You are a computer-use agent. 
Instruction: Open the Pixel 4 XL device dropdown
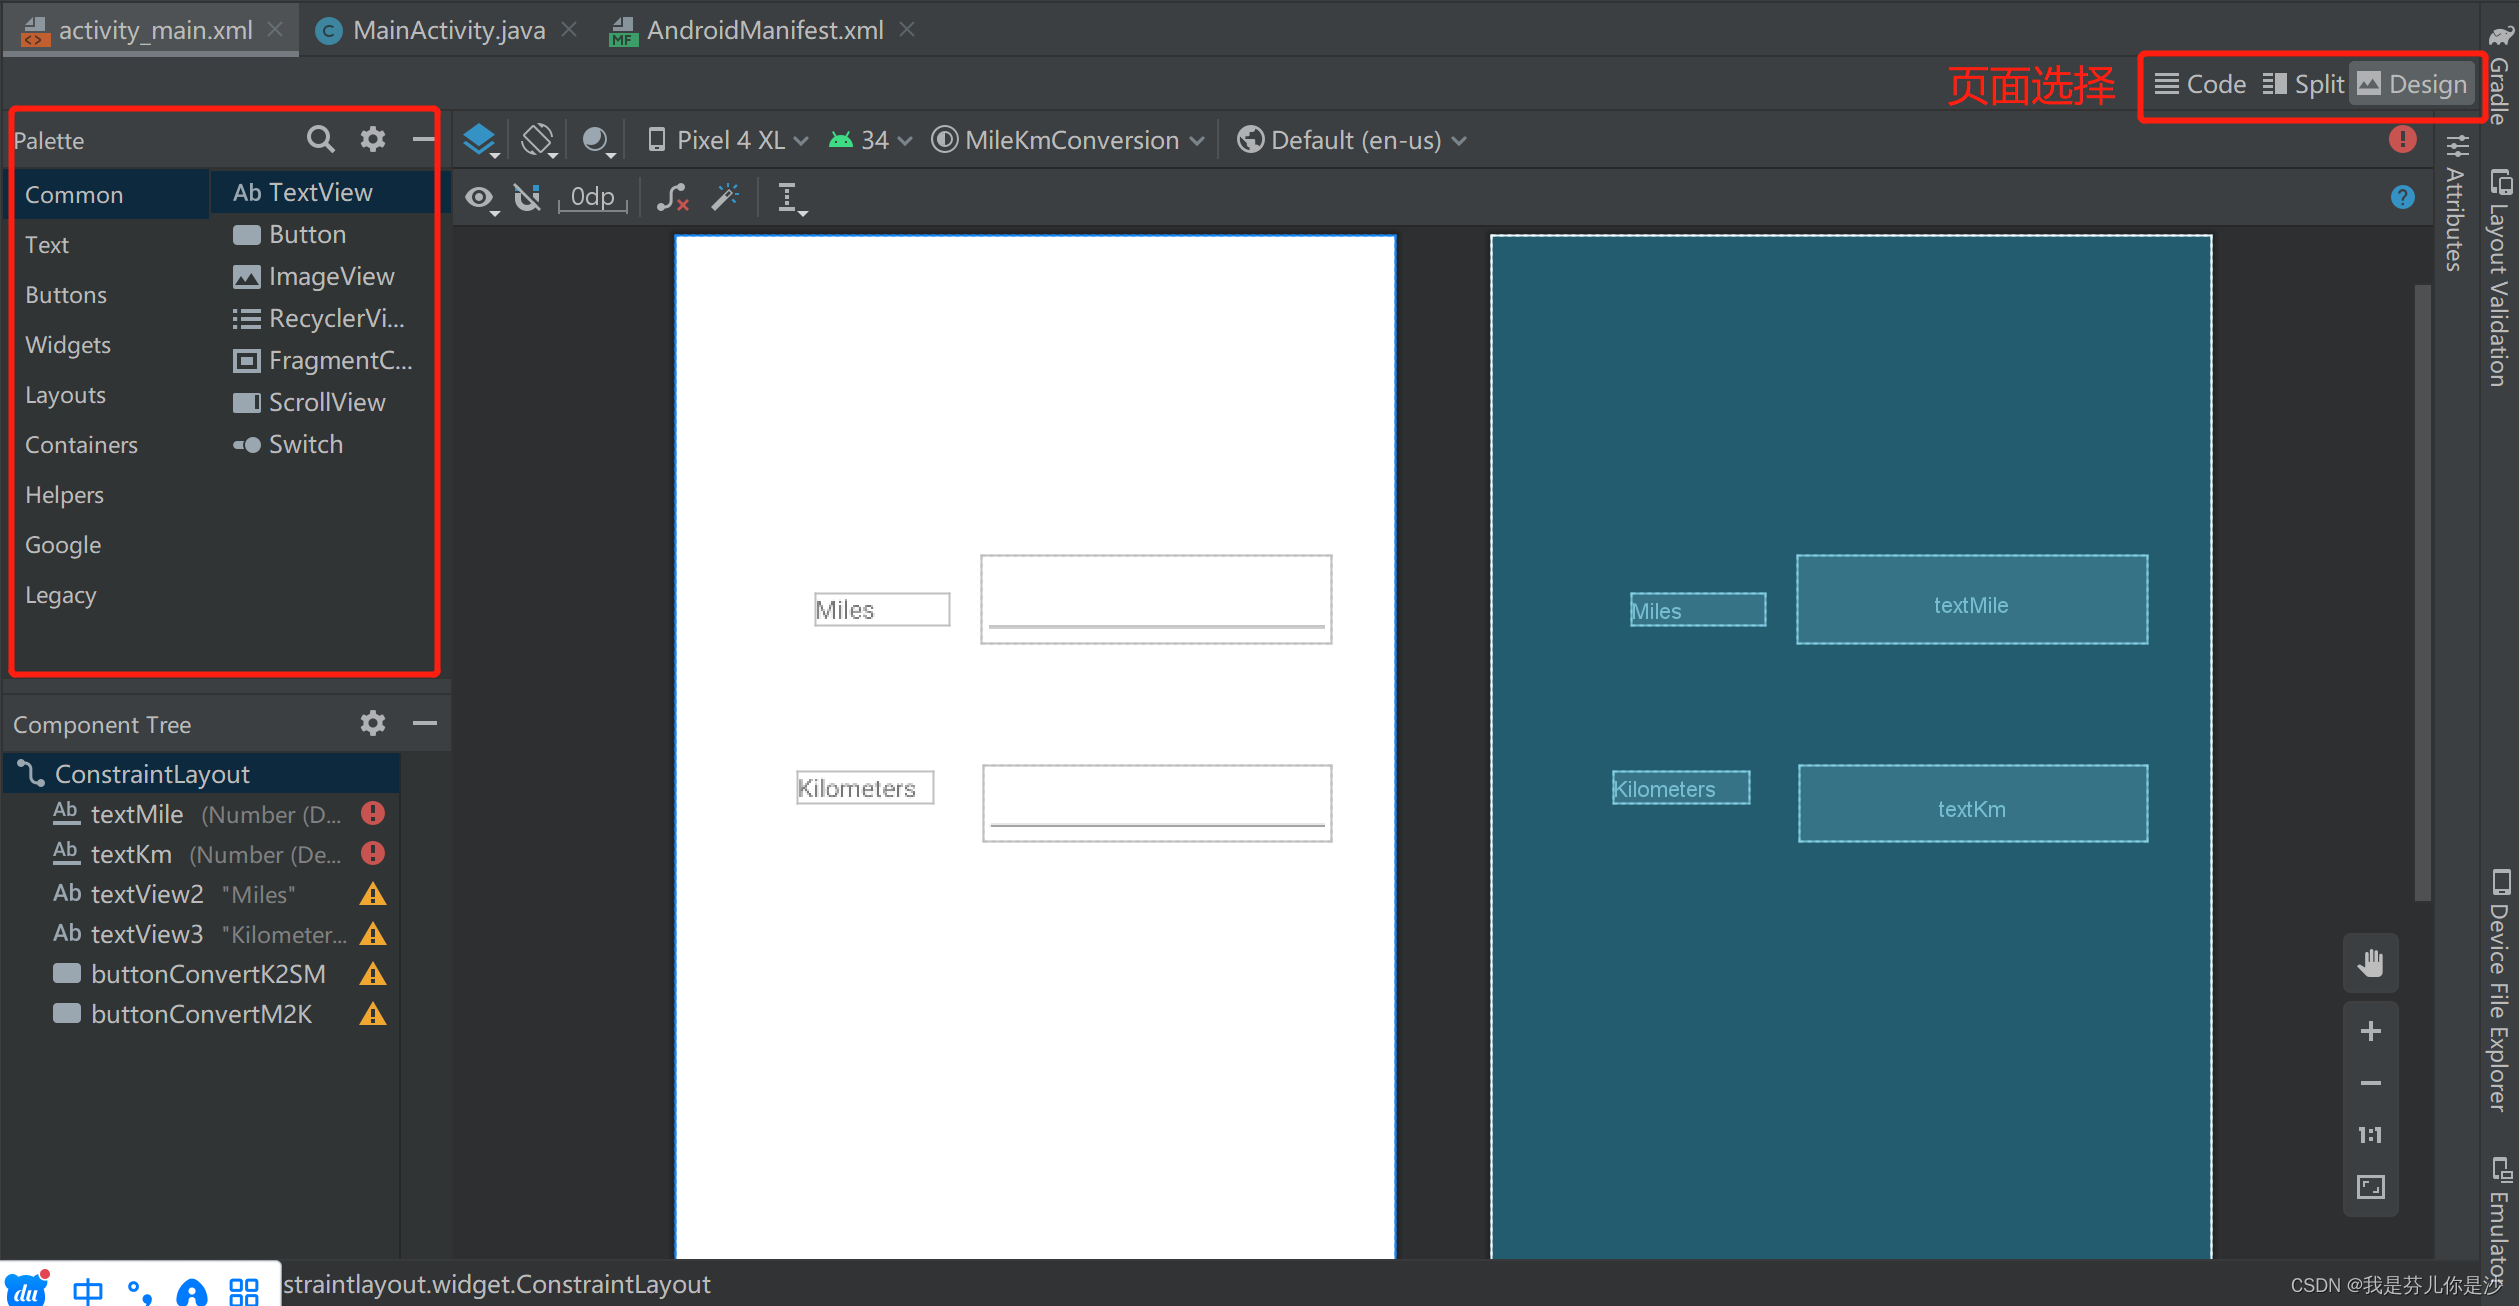pyautogui.click(x=728, y=140)
